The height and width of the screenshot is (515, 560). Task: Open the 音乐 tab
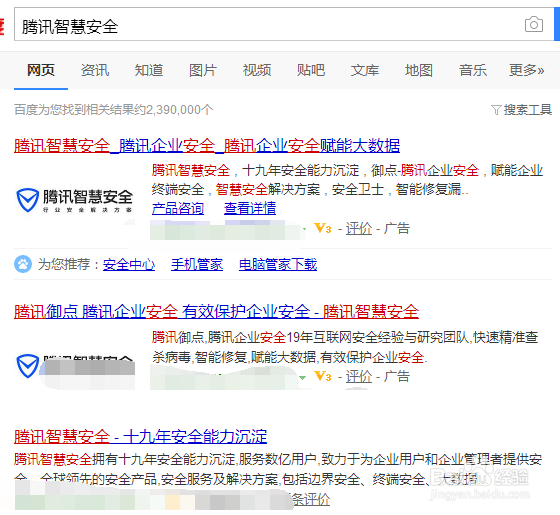coord(473,70)
